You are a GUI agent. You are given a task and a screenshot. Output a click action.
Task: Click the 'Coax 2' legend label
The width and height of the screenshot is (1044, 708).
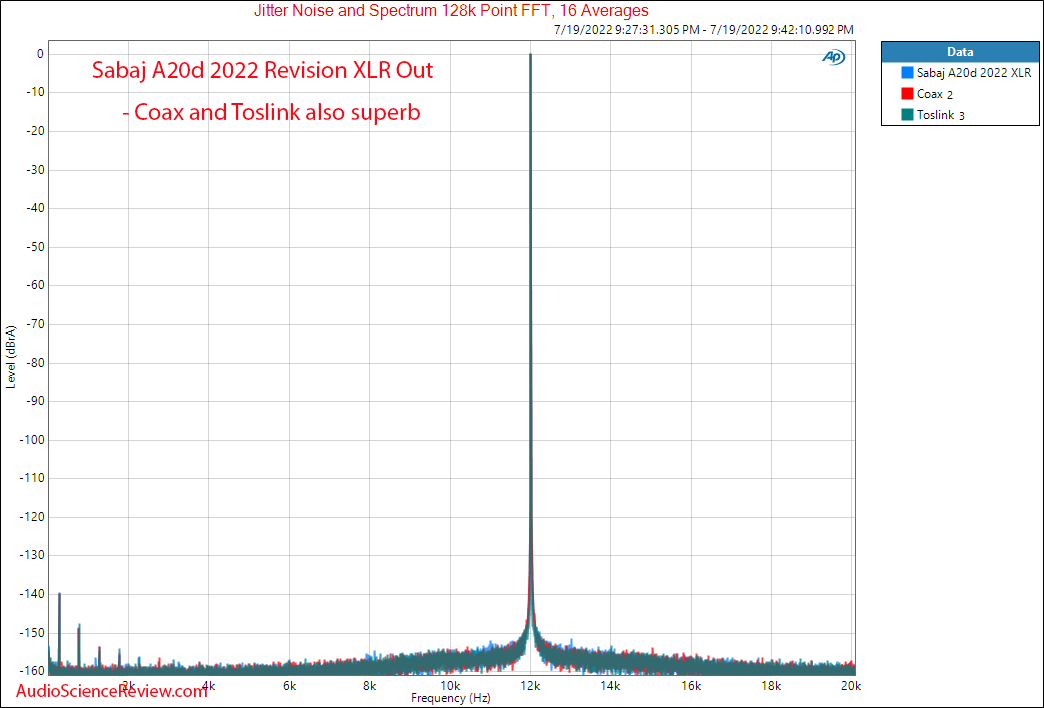[935, 94]
